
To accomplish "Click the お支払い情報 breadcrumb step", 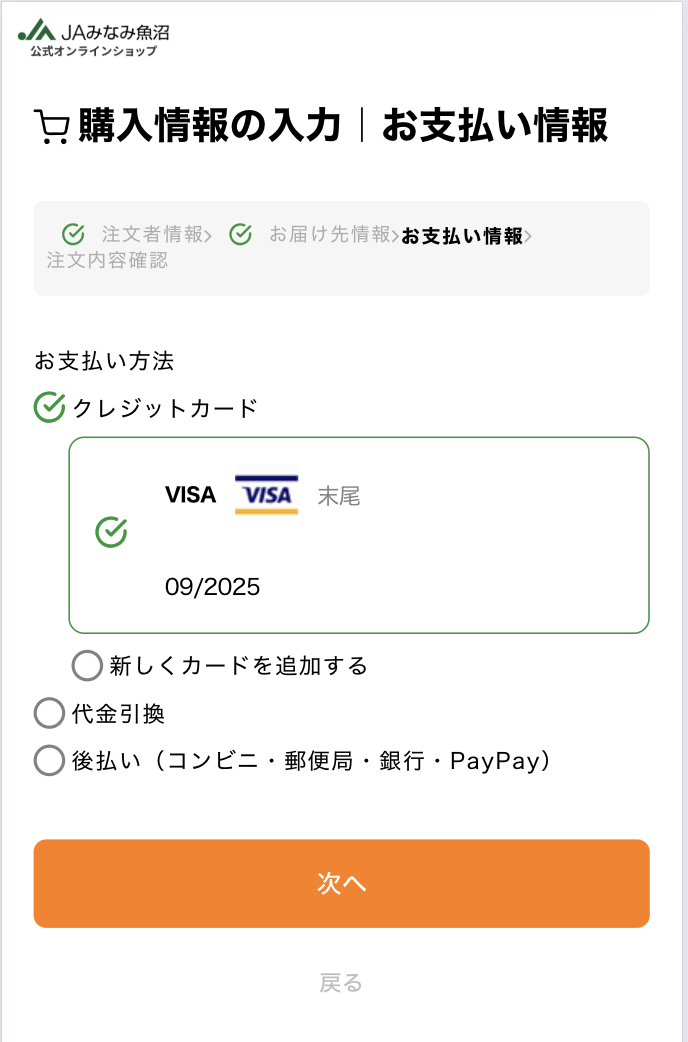I will click(462, 237).
